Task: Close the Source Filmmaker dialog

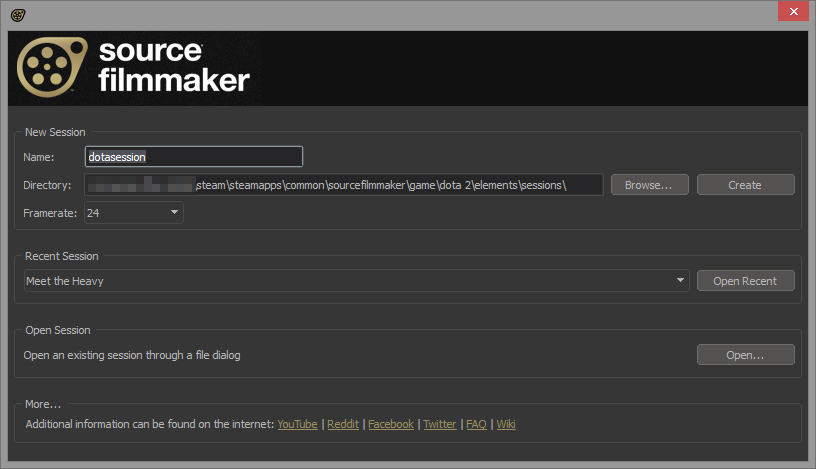Action: tap(793, 11)
